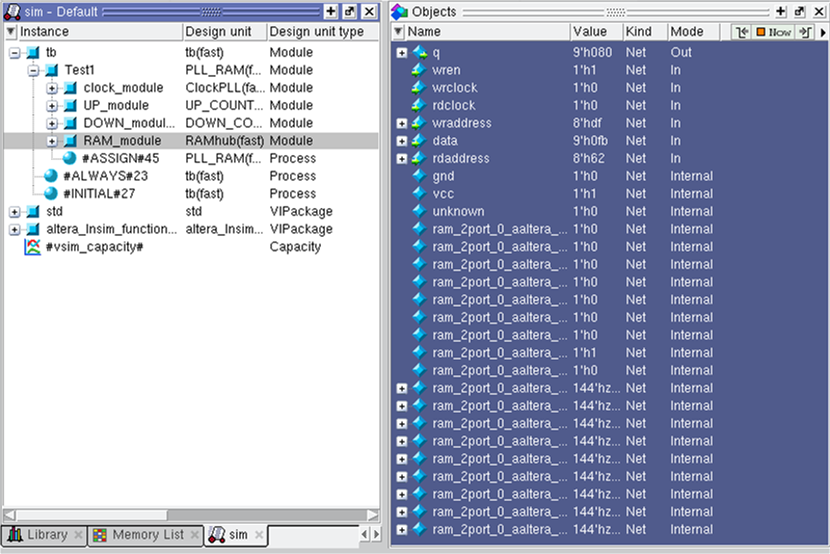The height and width of the screenshot is (554, 830).
Task: Expand the clock_module instance
Action: [52, 88]
